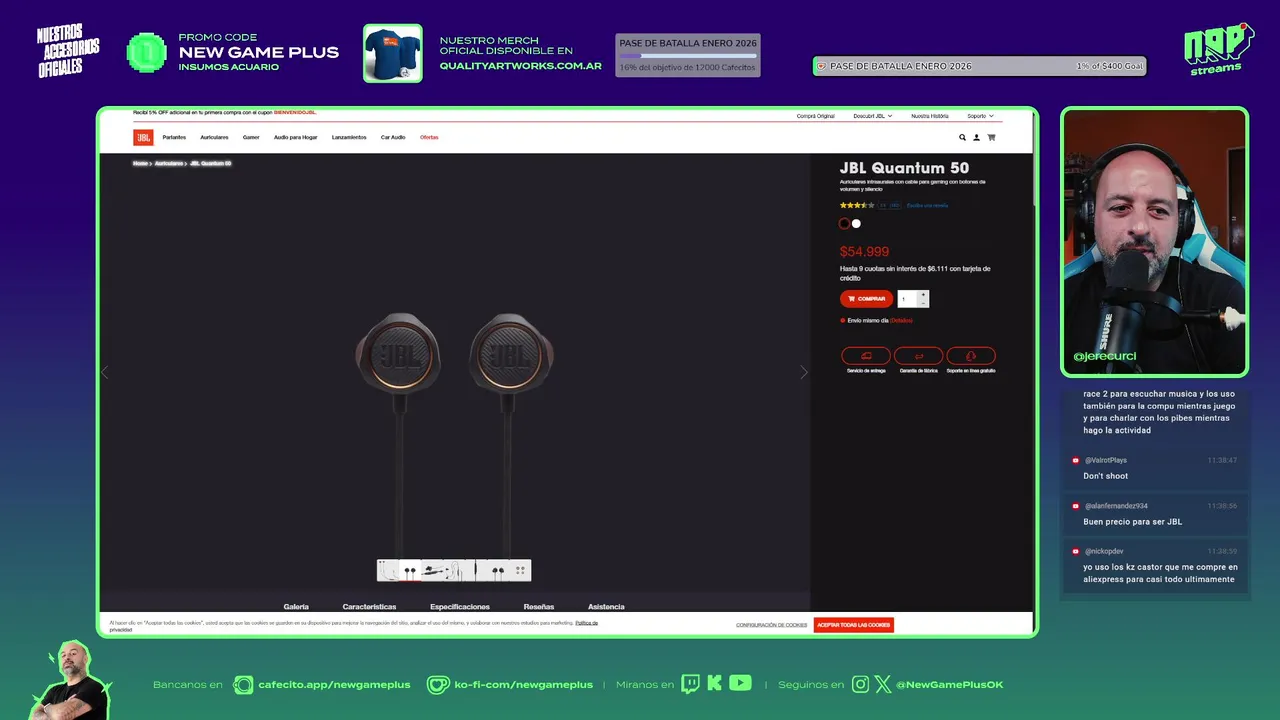This screenshot has width=1280, height=720.
Task: Click the Nuestra Historia link
Action: click(x=929, y=116)
